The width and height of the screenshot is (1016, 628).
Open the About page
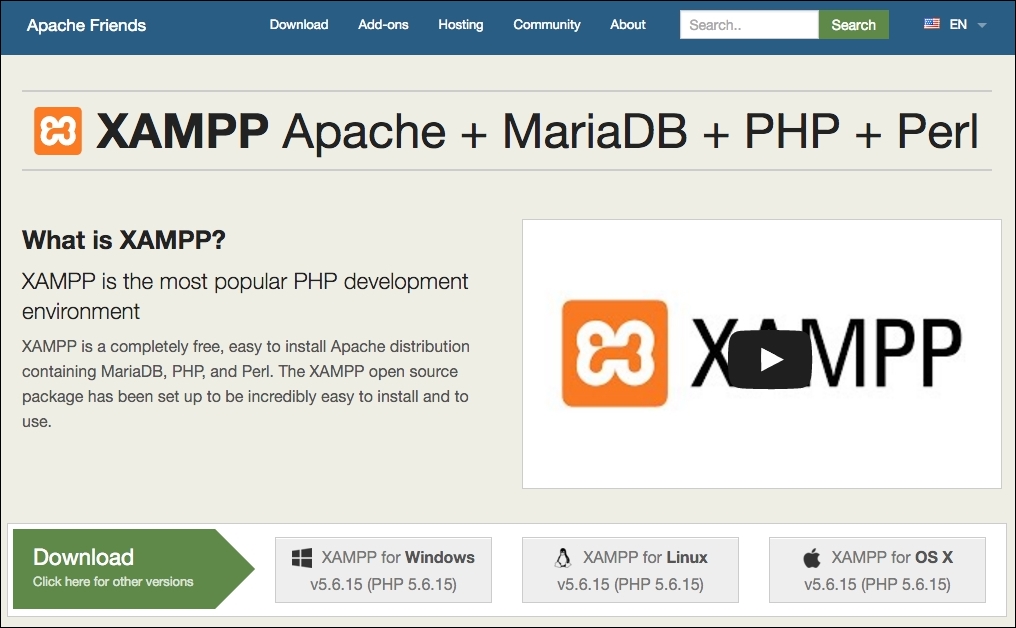(628, 24)
